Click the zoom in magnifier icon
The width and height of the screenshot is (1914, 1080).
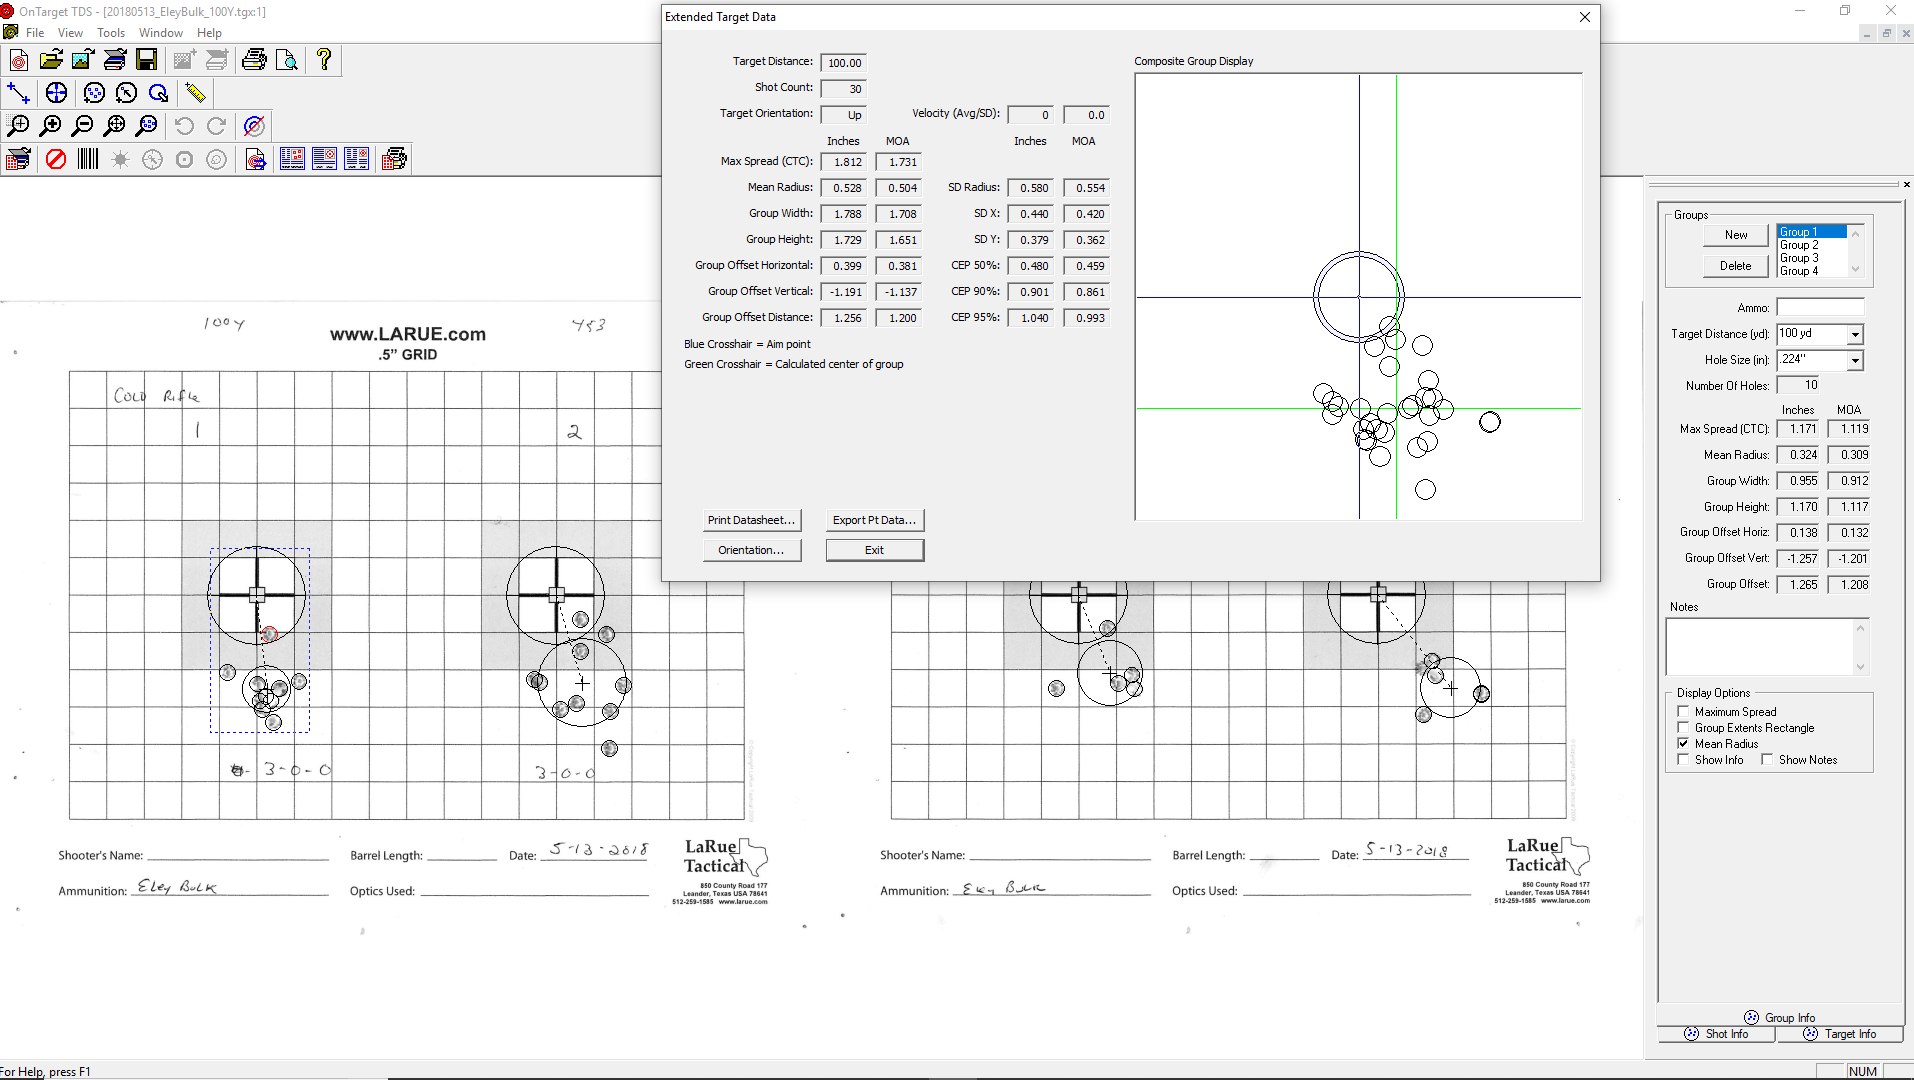pyautogui.click(x=51, y=126)
